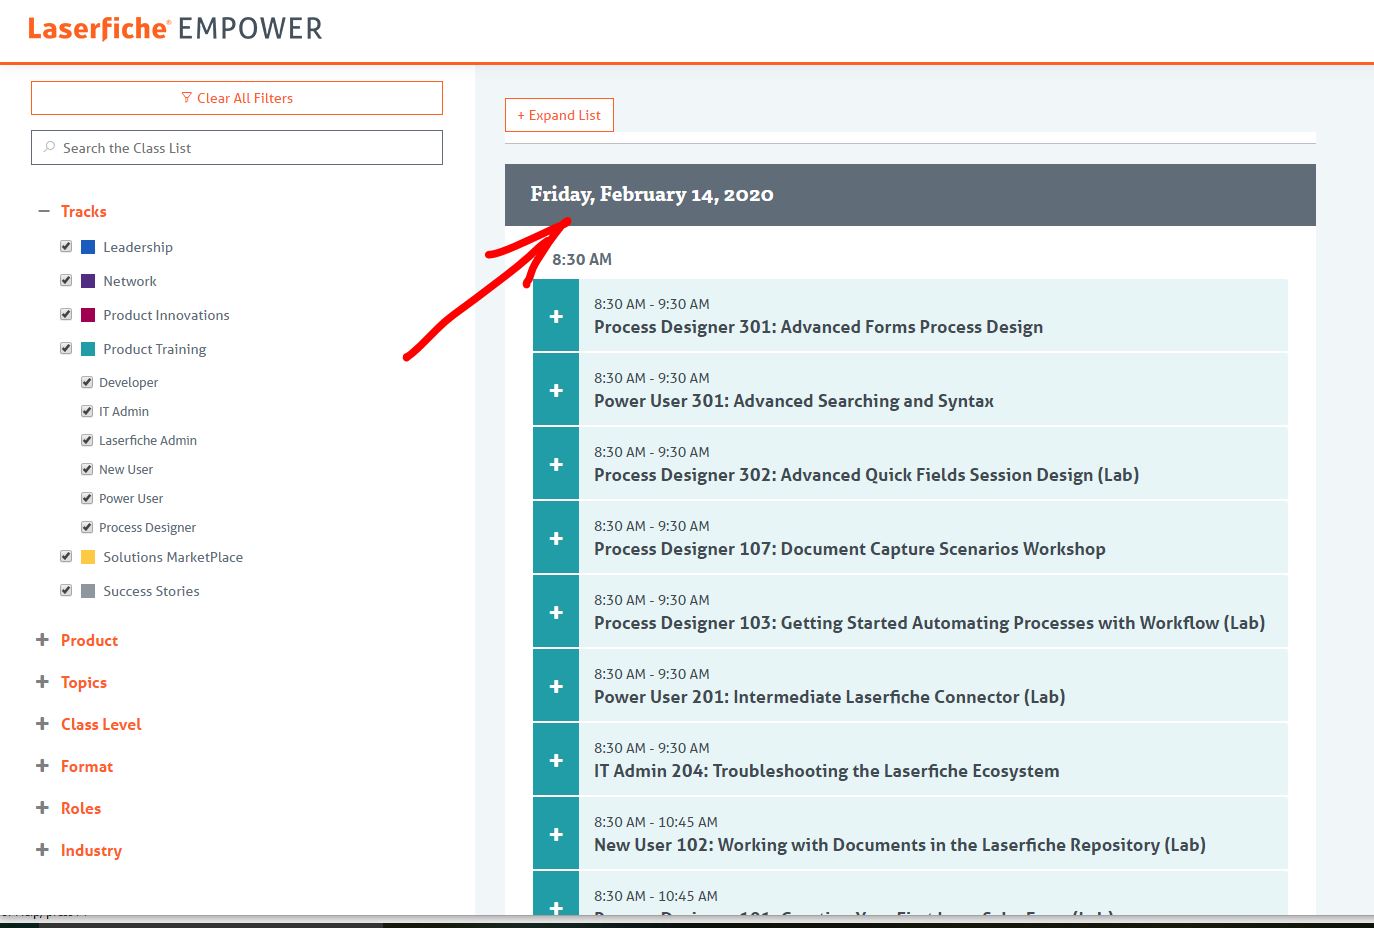
Task: Click the Friday, February 14, 2020 date header
Action: (910, 195)
